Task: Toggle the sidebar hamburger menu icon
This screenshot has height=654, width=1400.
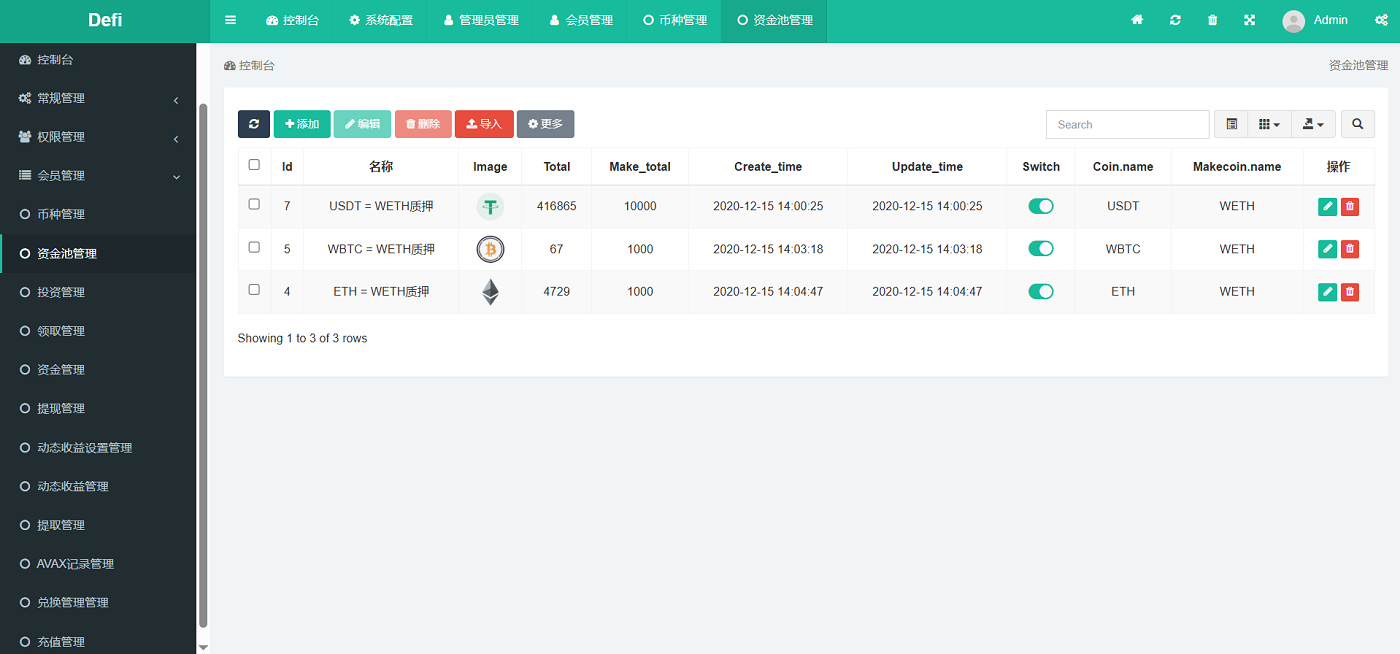Action: 231,20
